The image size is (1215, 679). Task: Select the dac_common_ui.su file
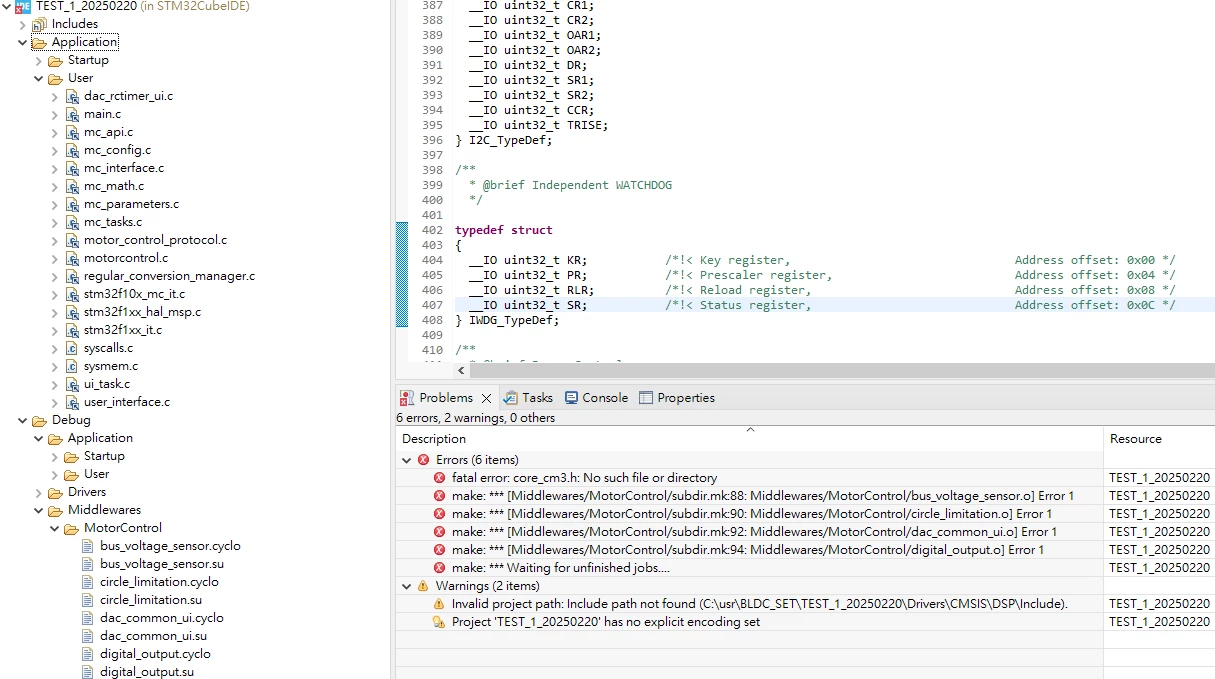(154, 636)
